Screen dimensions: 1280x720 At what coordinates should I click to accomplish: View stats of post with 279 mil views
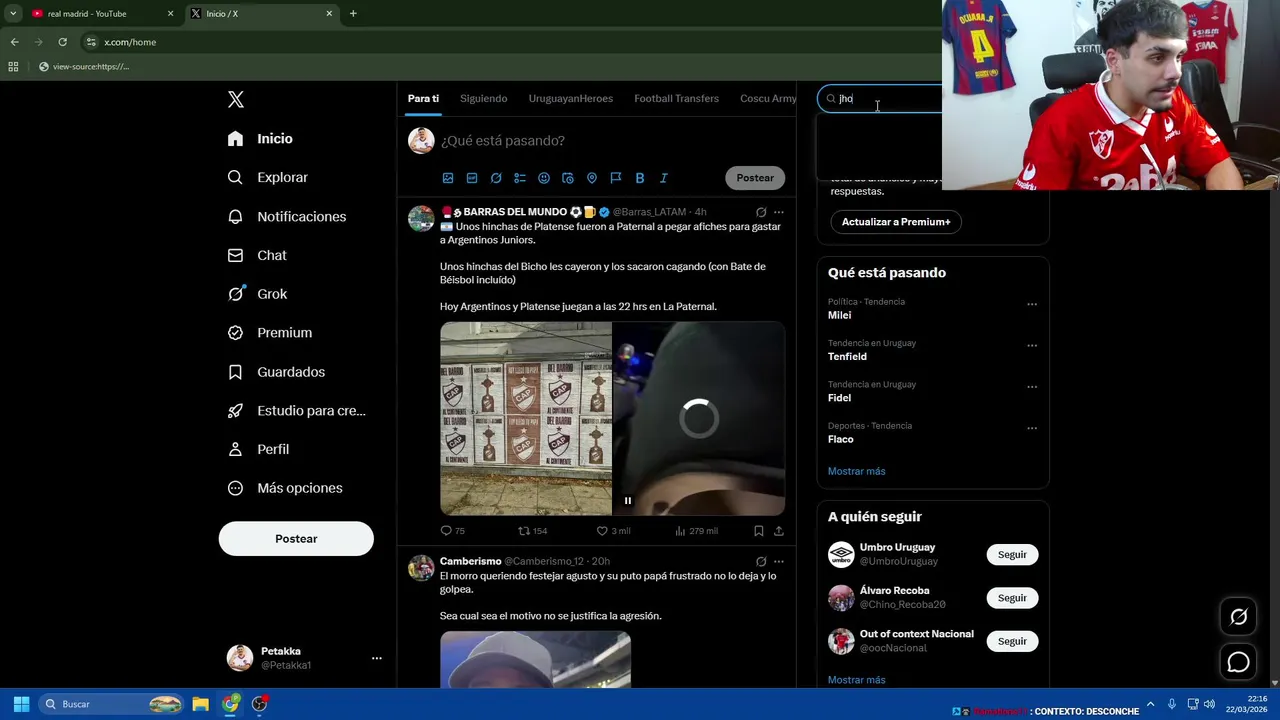pyautogui.click(x=696, y=531)
